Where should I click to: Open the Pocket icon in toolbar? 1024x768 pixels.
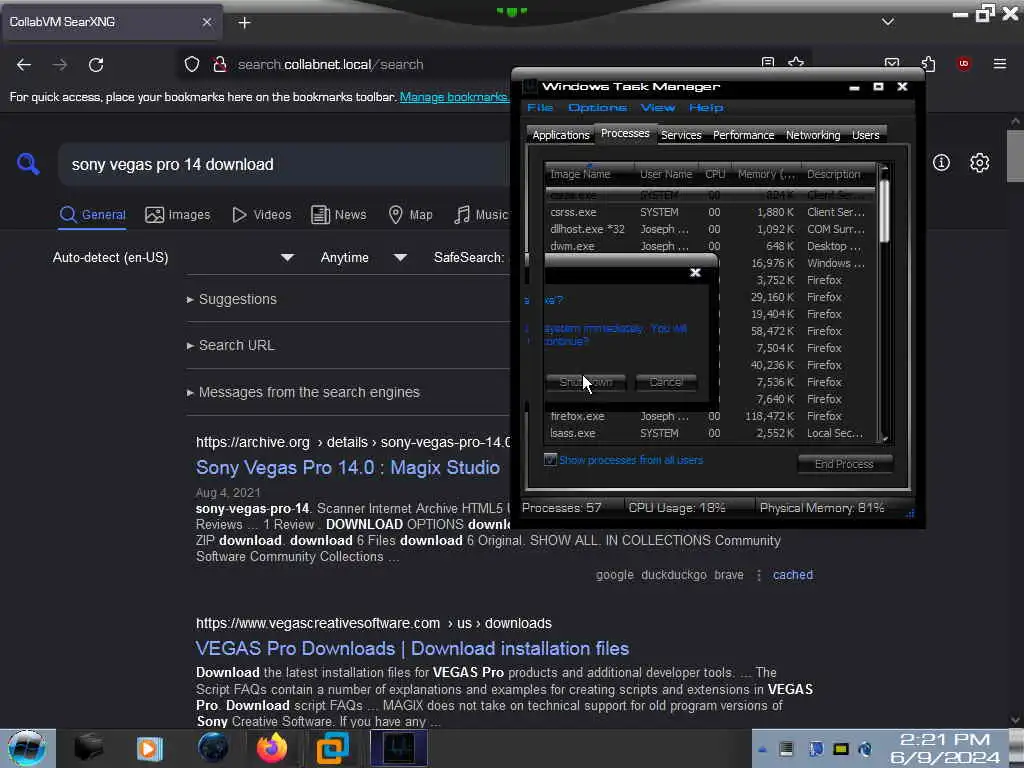click(891, 63)
